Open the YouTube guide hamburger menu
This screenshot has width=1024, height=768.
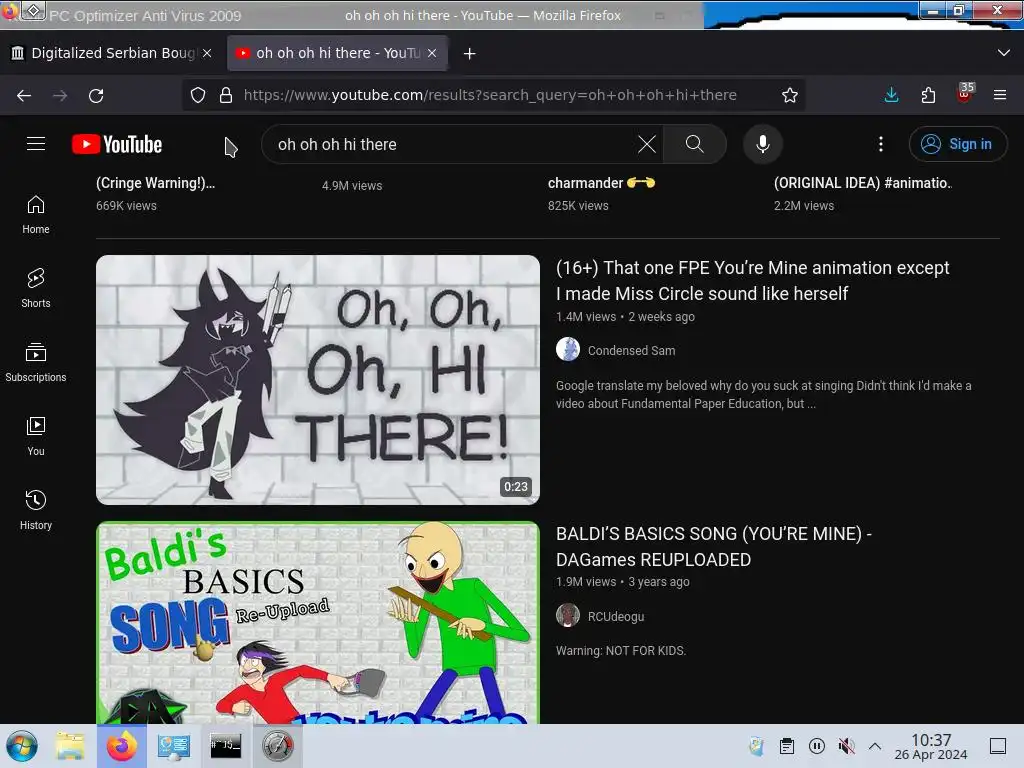(x=36, y=144)
